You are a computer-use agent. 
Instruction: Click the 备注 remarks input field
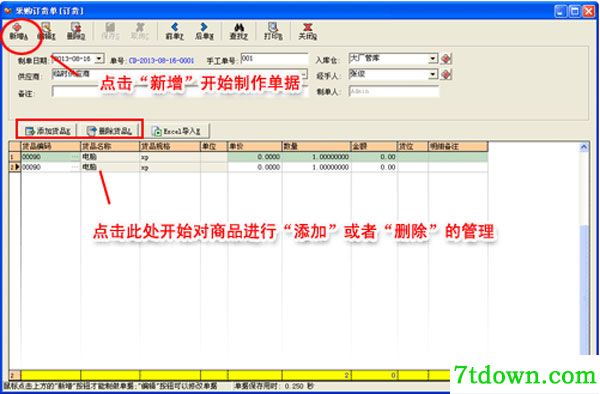(x=180, y=92)
